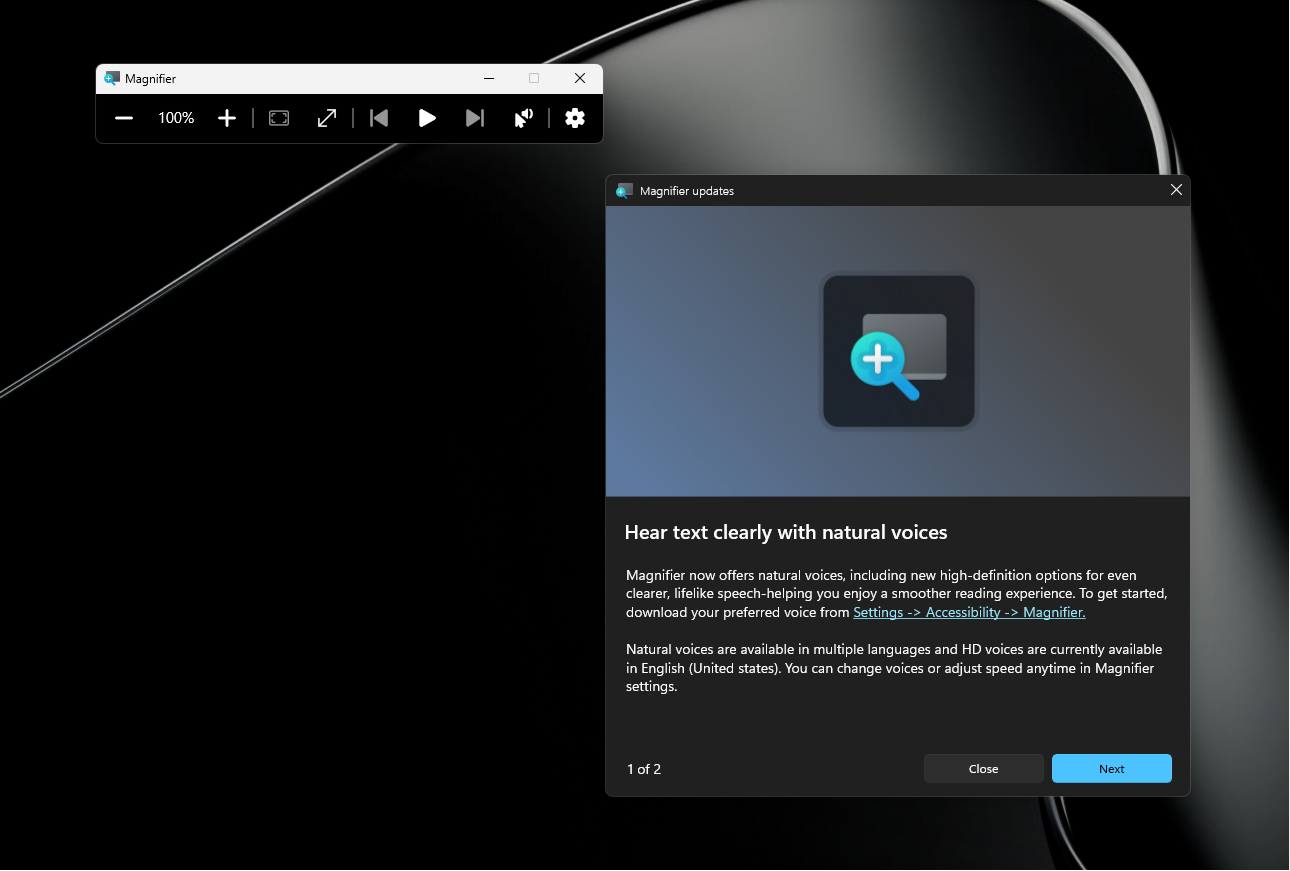The image size is (1290, 871).
Task: Go to previous sentence reading icon
Action: coord(379,118)
